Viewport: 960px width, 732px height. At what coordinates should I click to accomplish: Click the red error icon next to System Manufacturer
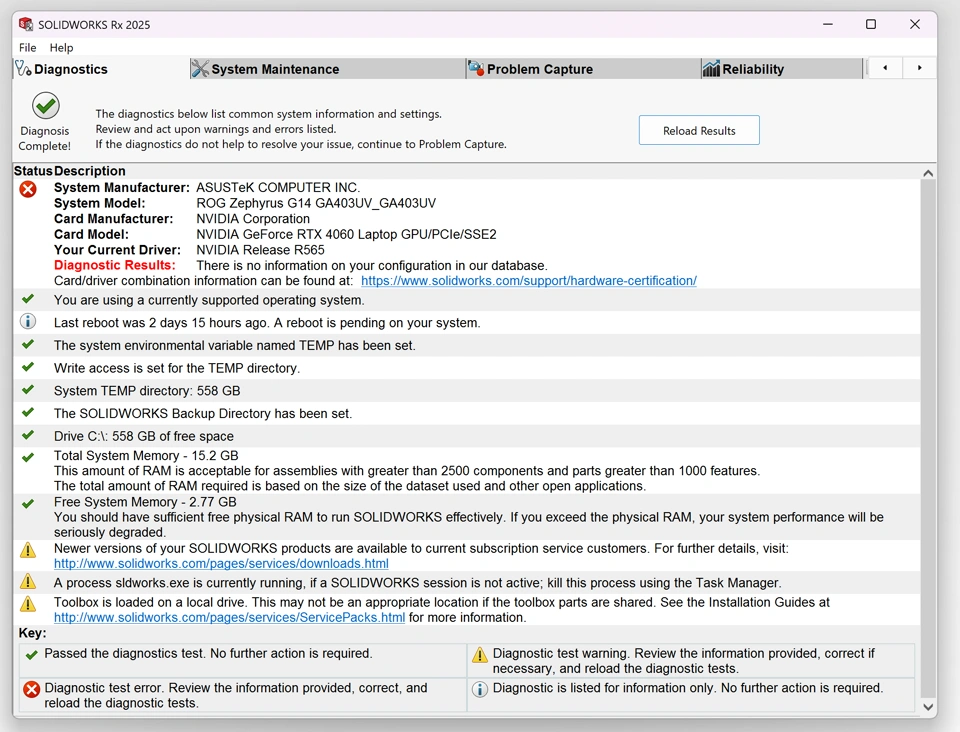(28, 189)
